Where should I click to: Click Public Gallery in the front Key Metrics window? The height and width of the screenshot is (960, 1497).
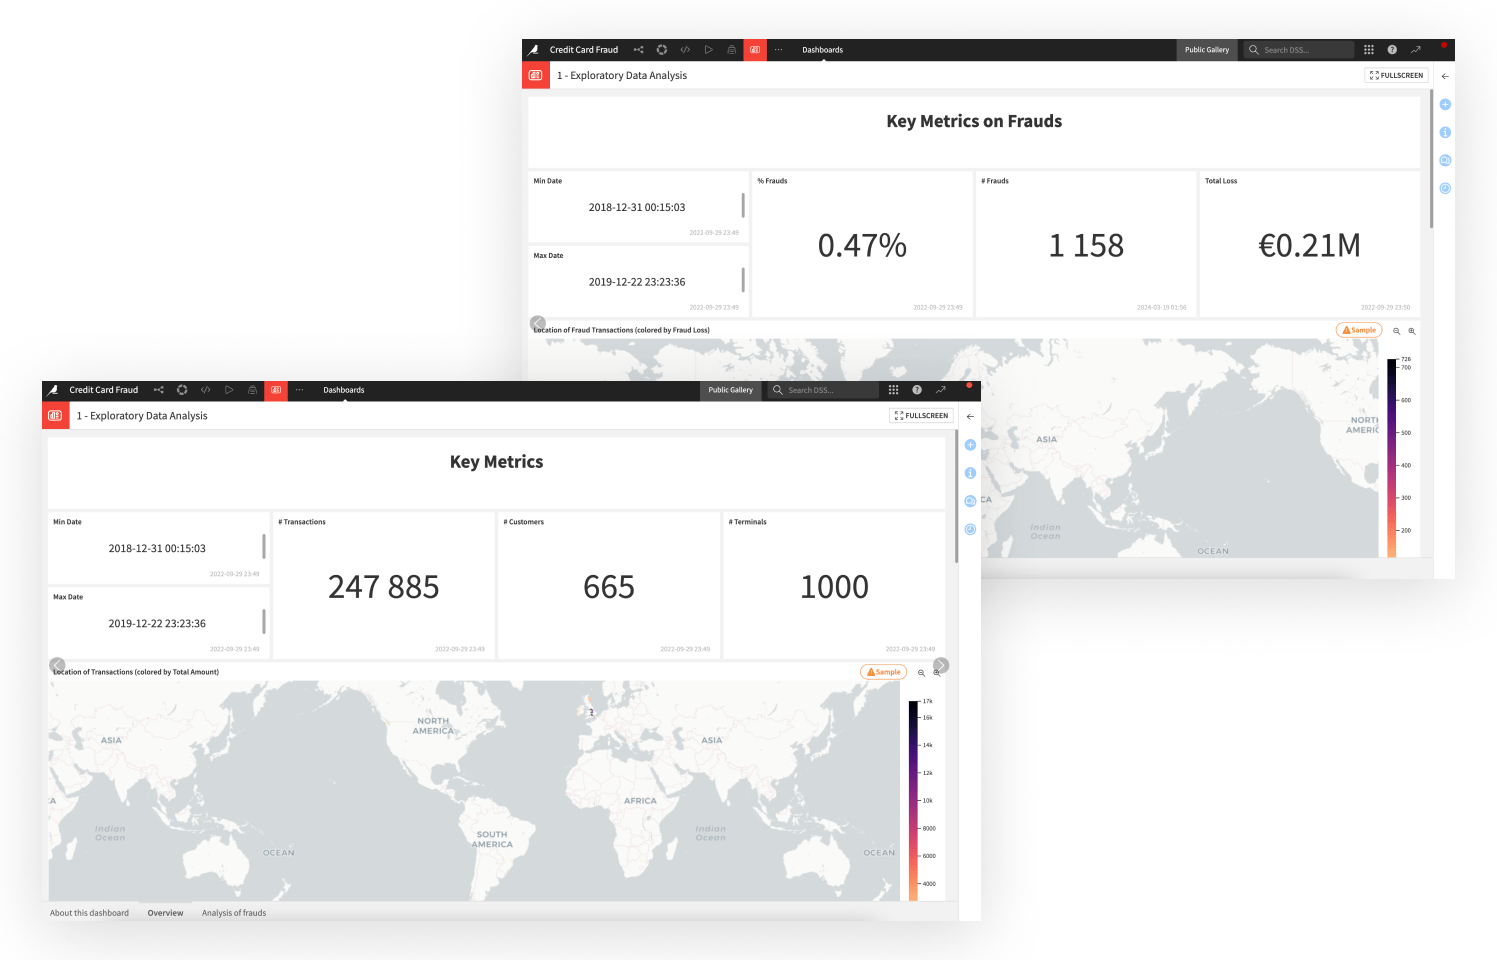(x=730, y=390)
